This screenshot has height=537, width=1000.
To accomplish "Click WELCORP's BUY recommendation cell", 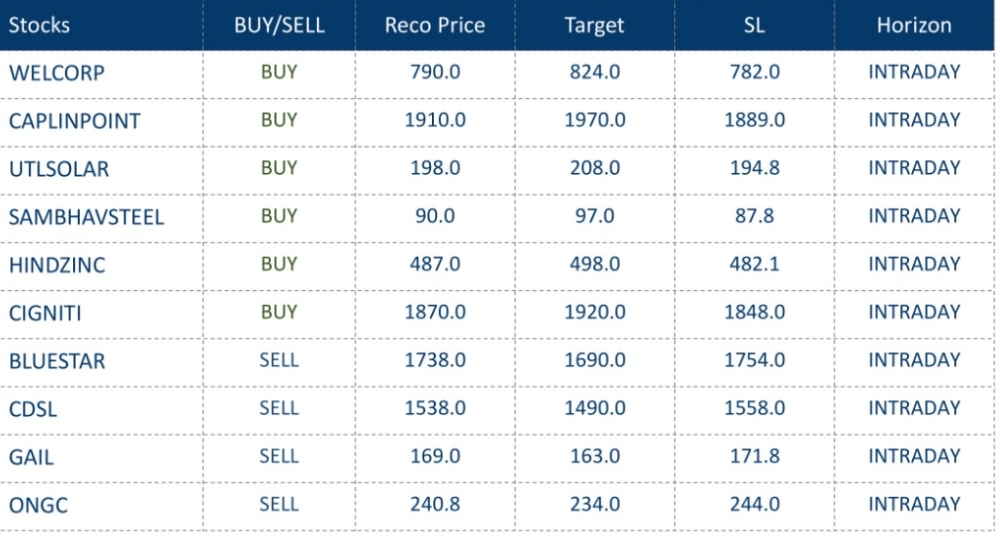I will coord(279,72).
